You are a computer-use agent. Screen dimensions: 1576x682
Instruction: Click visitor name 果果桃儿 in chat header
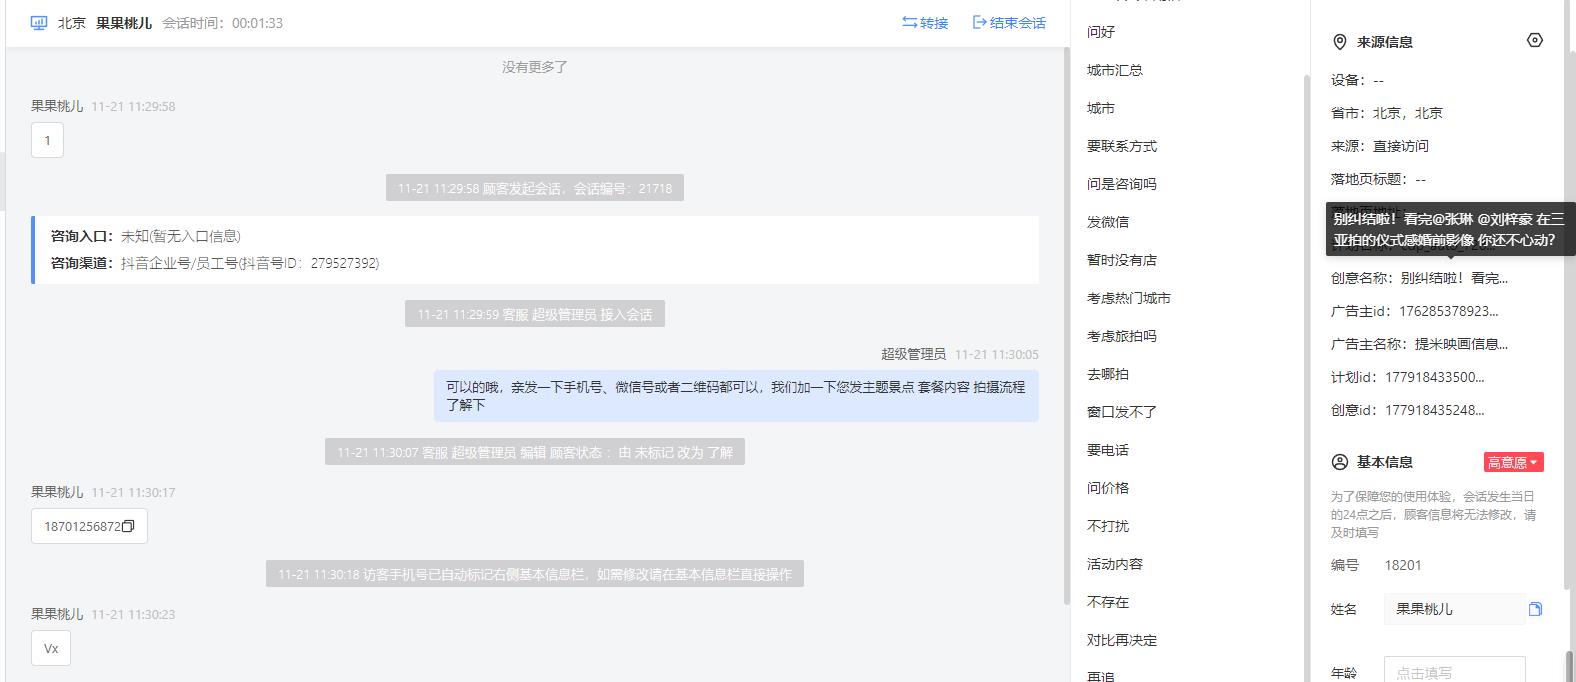[x=124, y=23]
